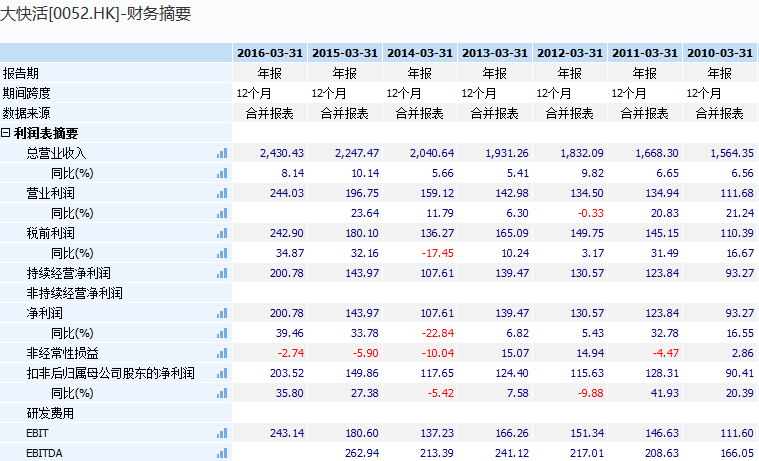Click the 营业利润 row label
This screenshot has height=461, width=759.
point(50,193)
